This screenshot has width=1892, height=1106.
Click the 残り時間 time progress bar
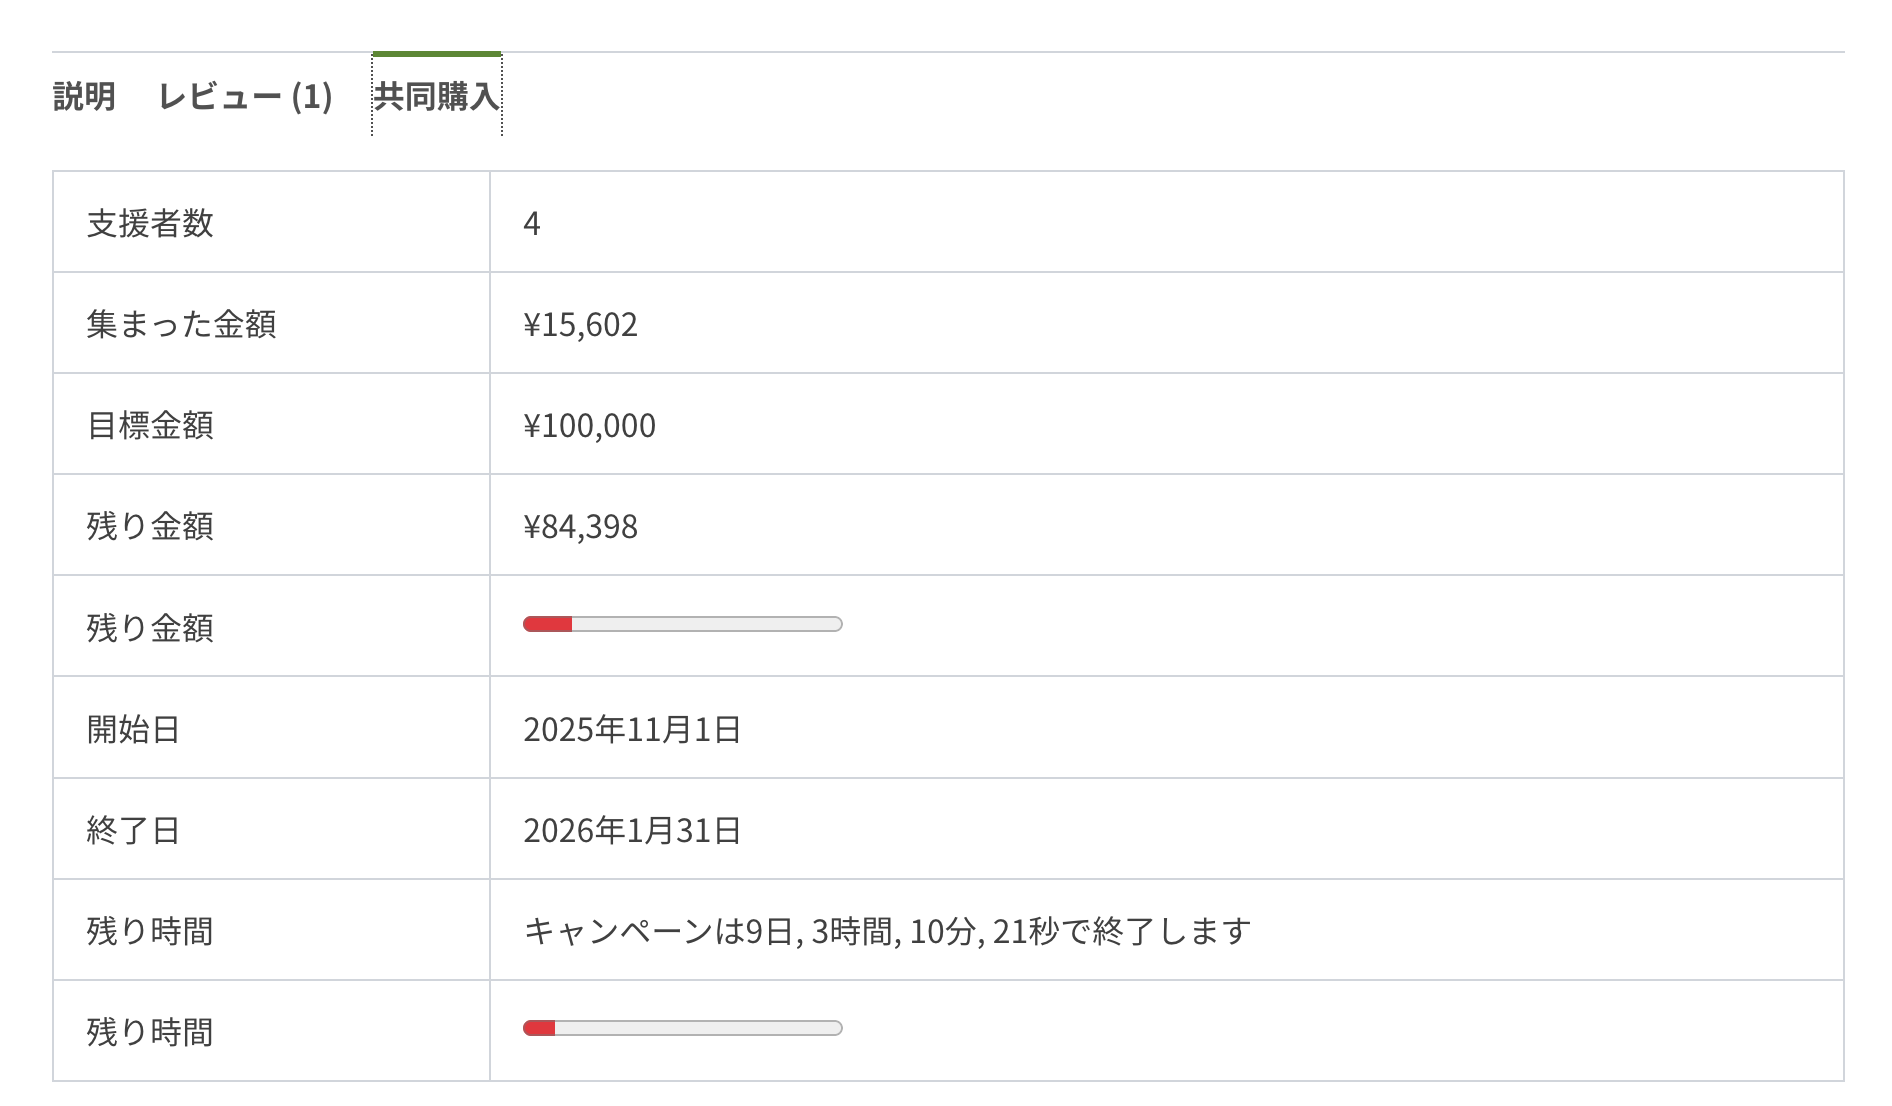[682, 1028]
